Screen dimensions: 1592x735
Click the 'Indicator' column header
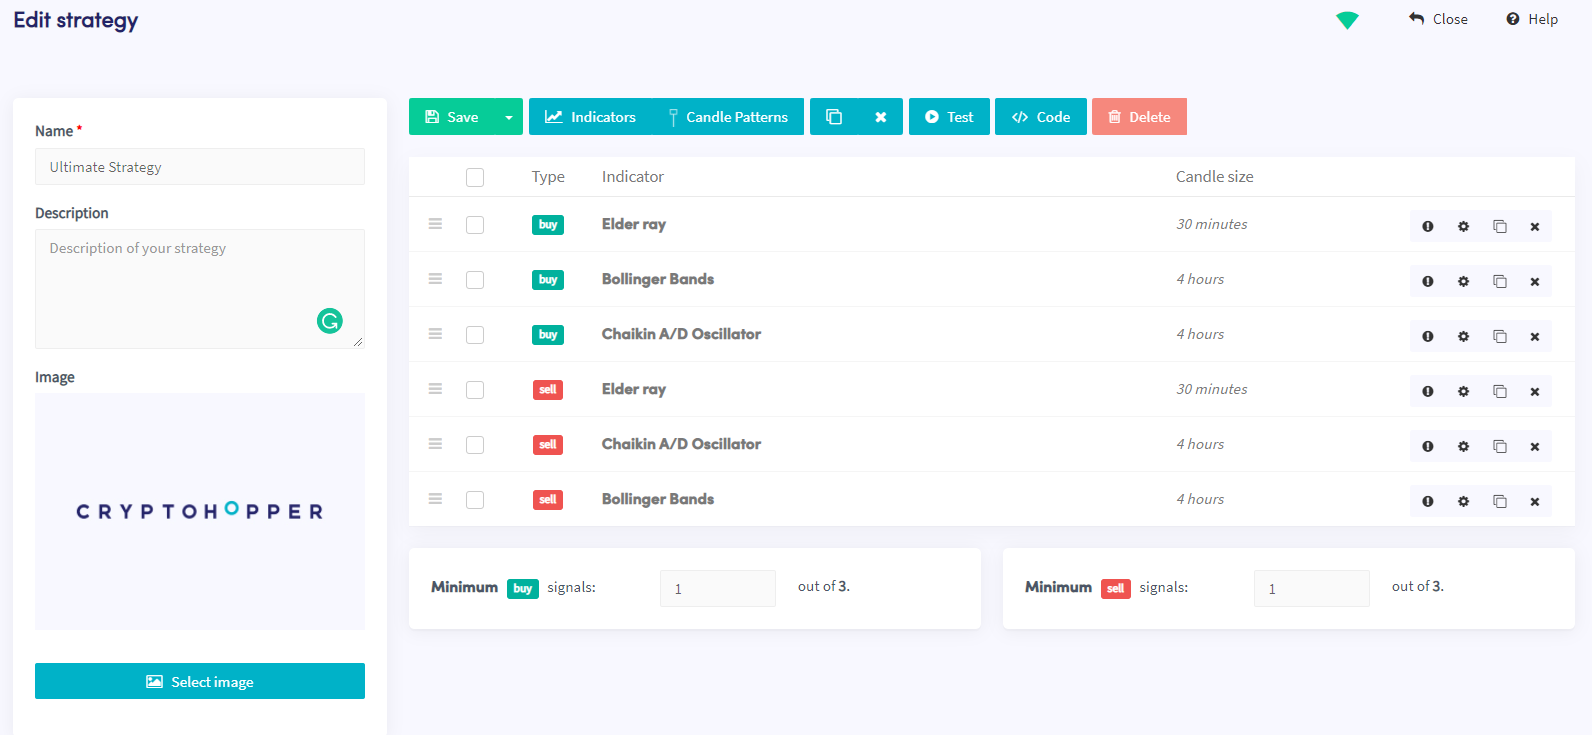(633, 176)
